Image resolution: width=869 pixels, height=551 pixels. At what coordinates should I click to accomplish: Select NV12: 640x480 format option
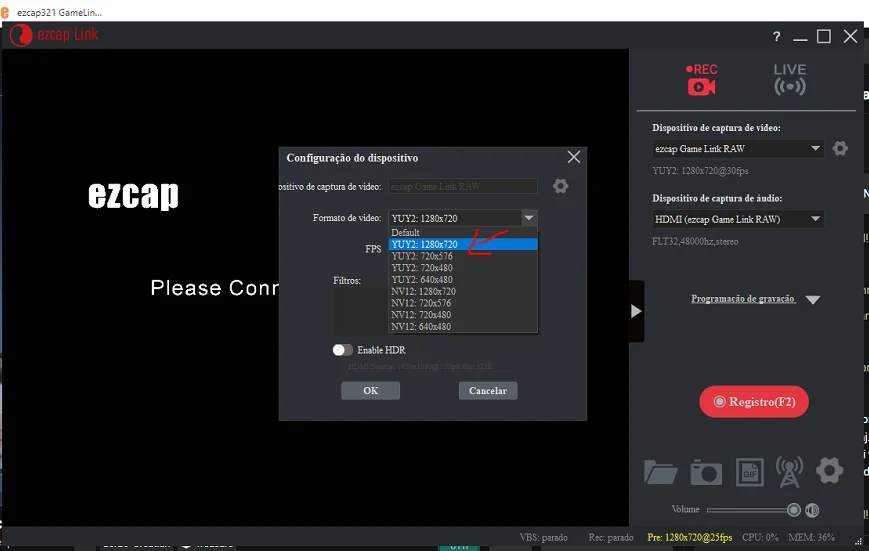coord(463,326)
